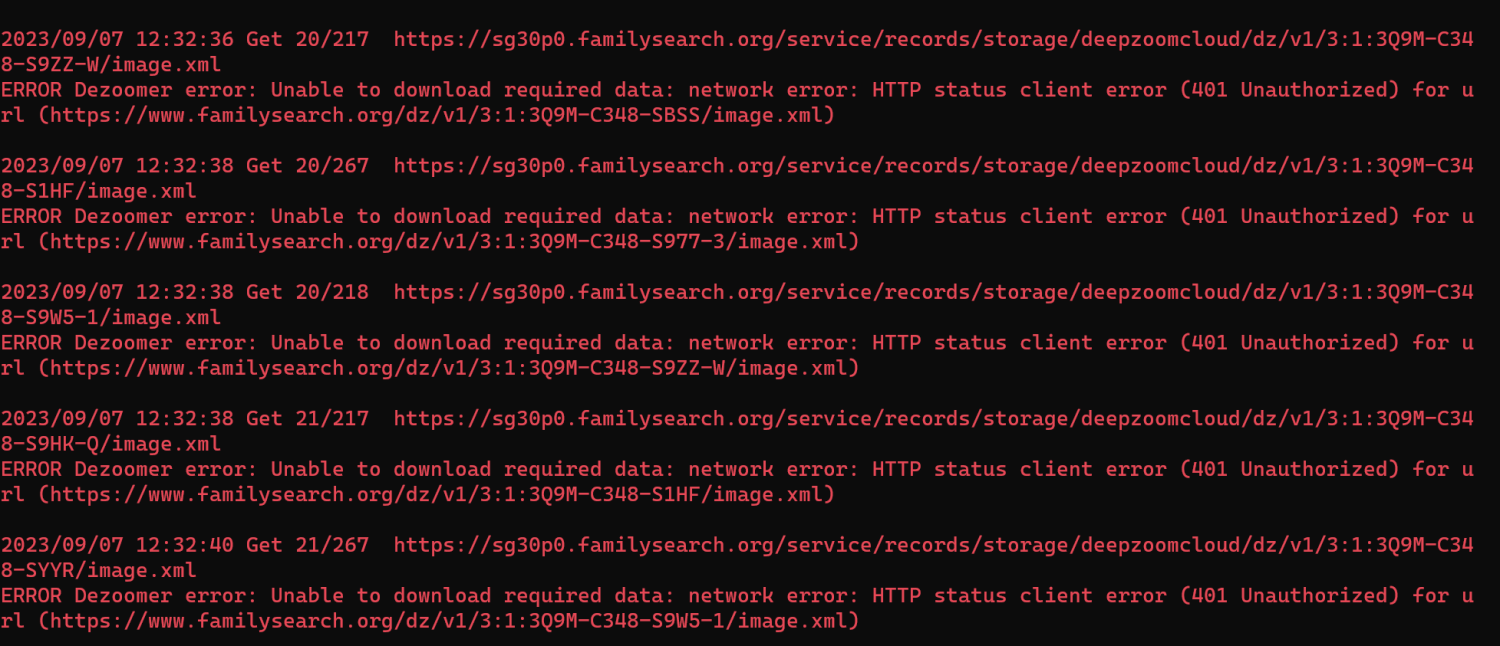This screenshot has width=1500, height=646.
Task: Click the Get 20/267 progress counter
Action: click(x=307, y=166)
